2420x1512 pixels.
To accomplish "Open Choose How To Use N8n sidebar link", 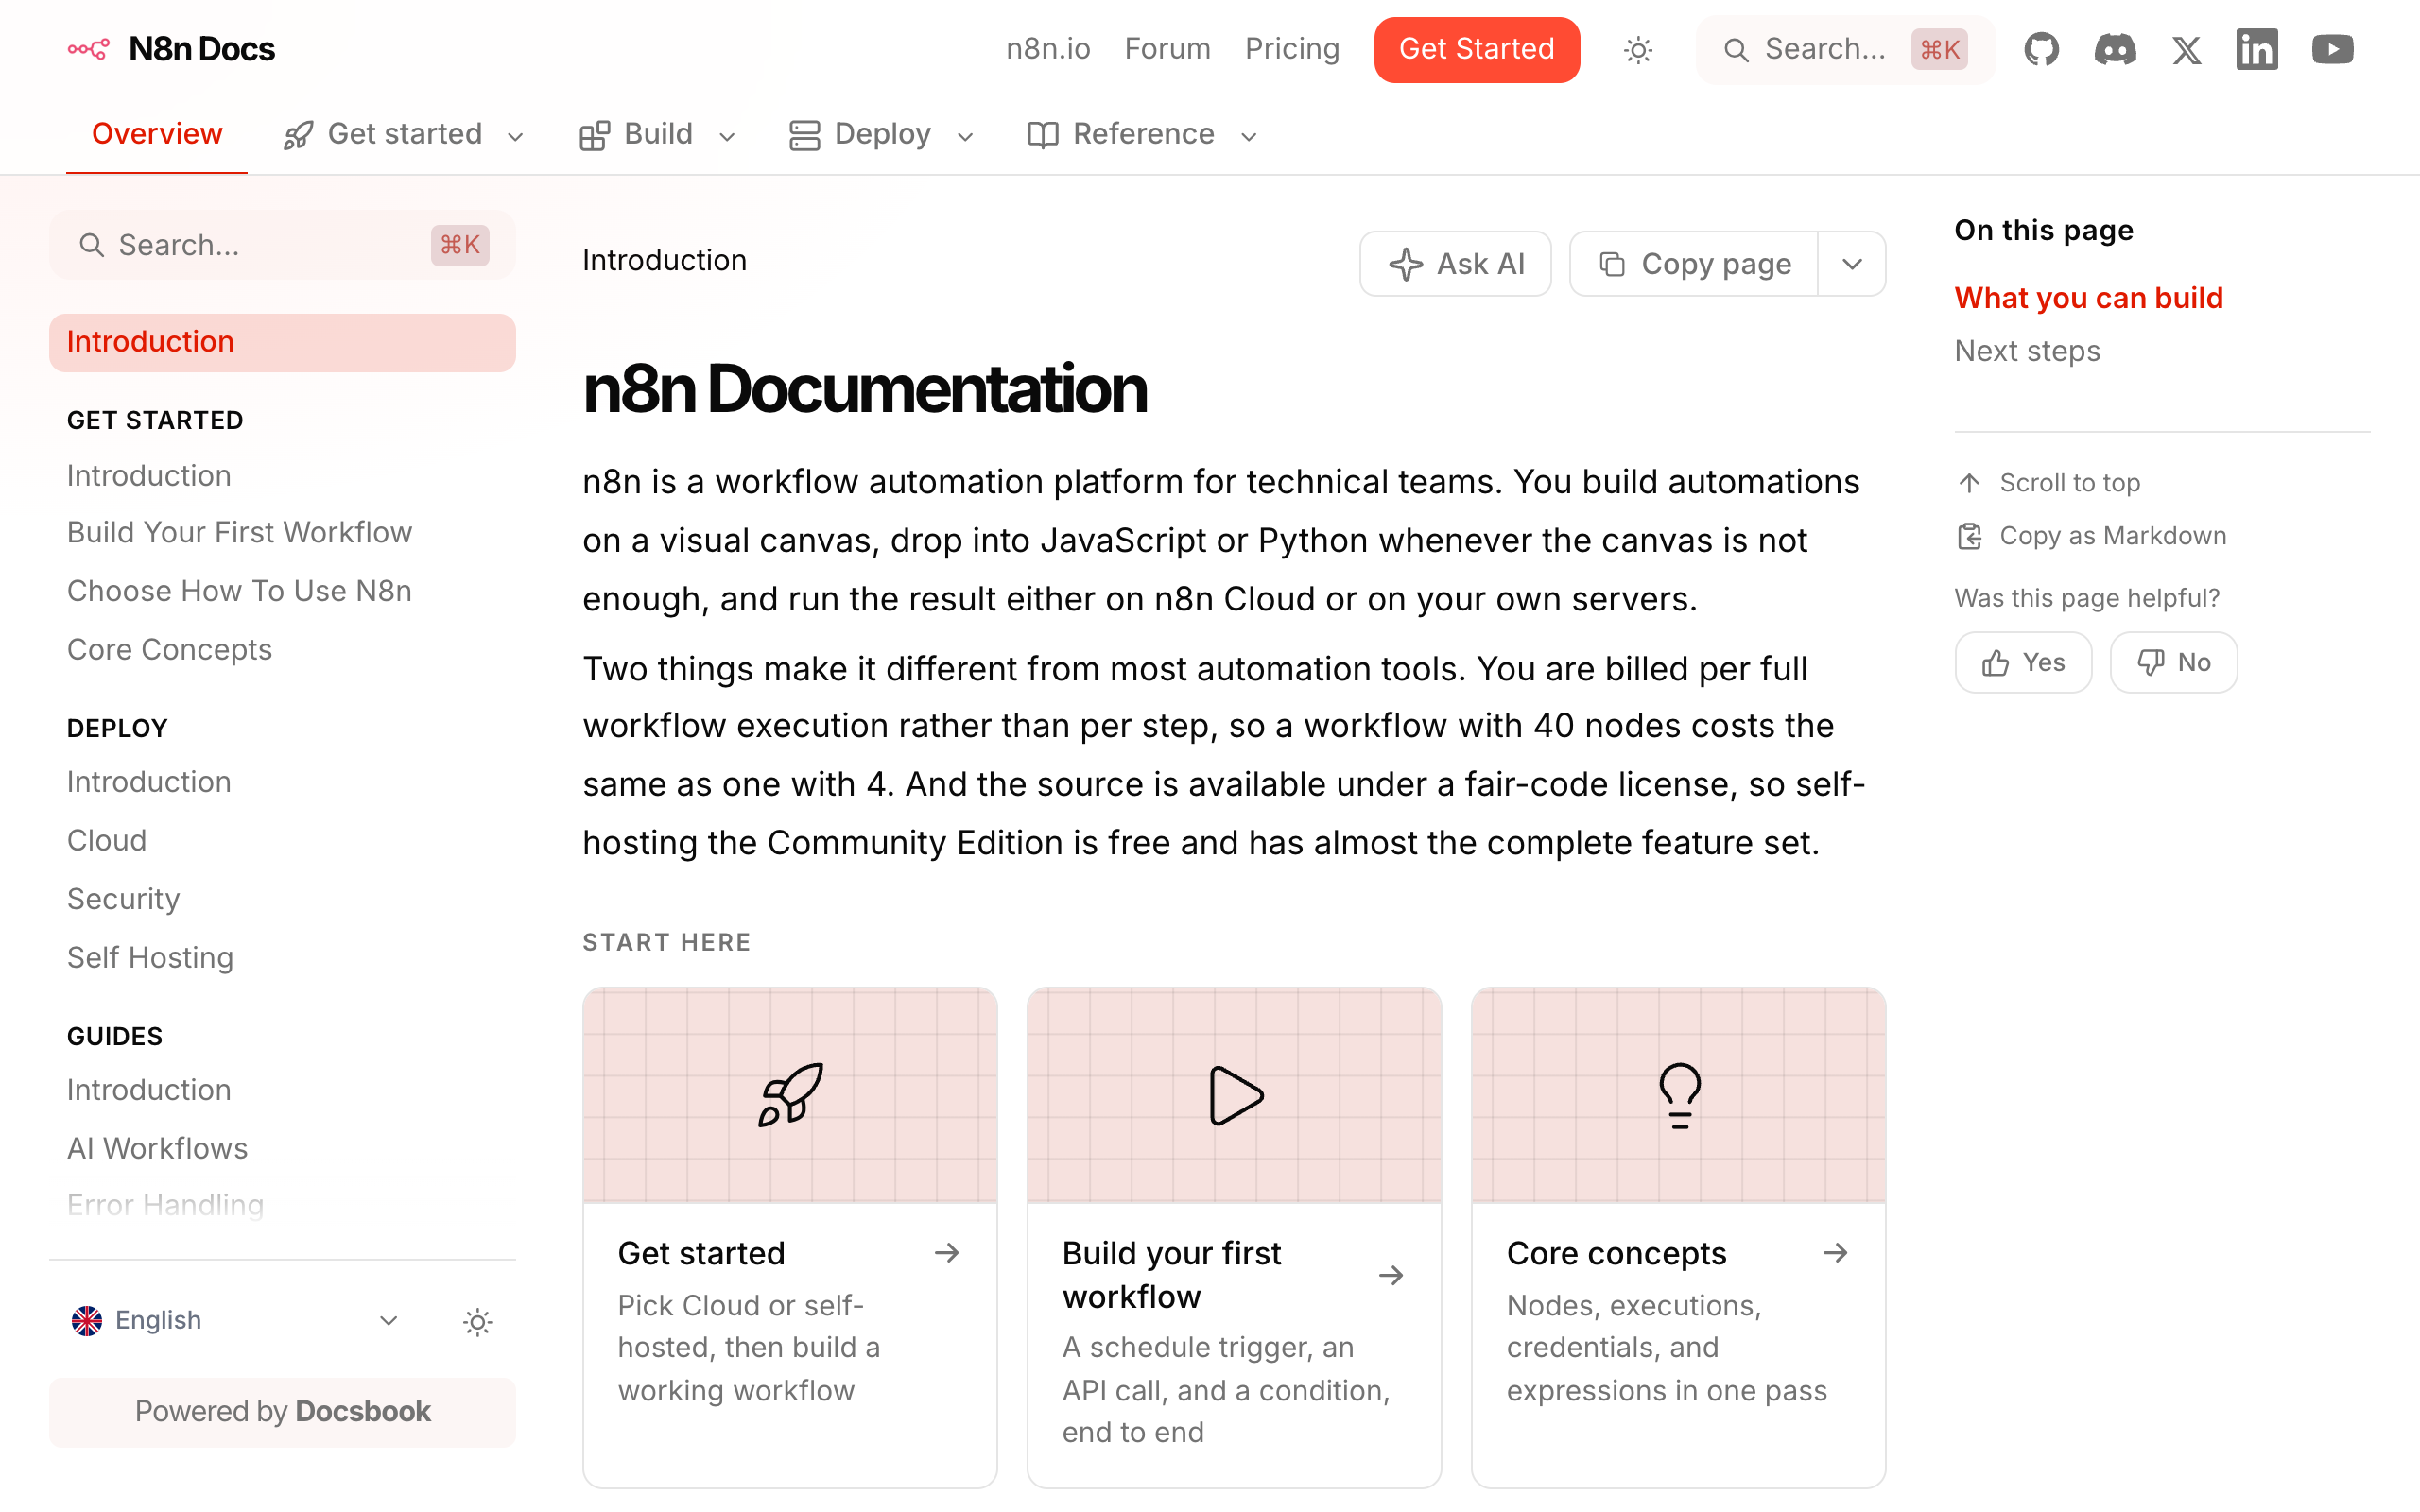I will point(240,591).
